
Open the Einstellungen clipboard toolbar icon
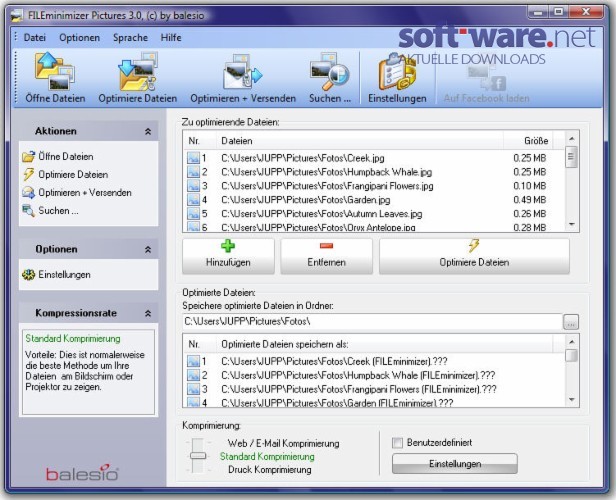pos(397,71)
